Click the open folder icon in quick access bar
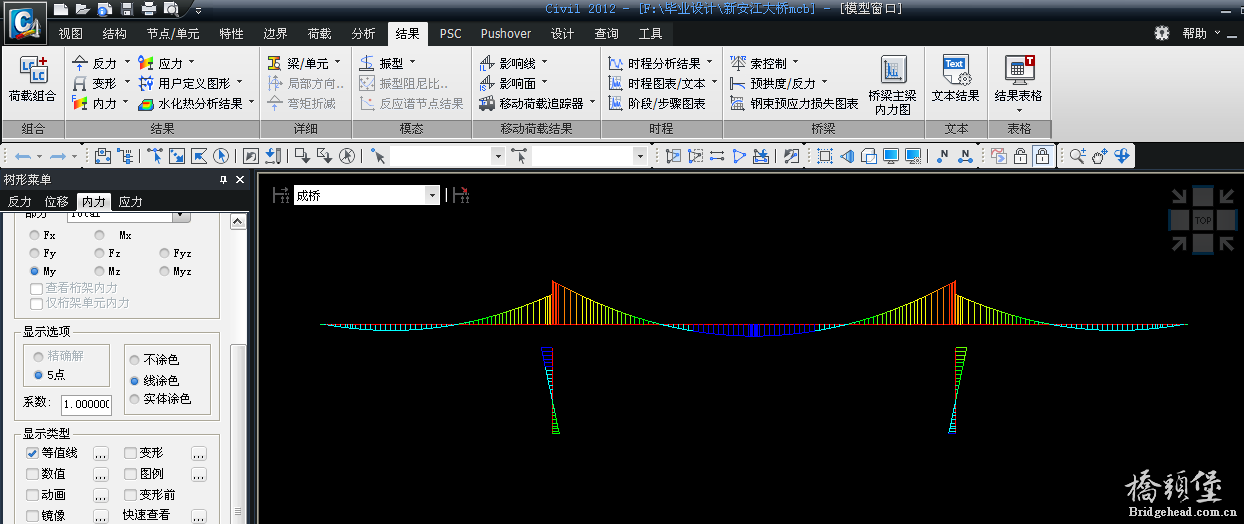 click(83, 9)
